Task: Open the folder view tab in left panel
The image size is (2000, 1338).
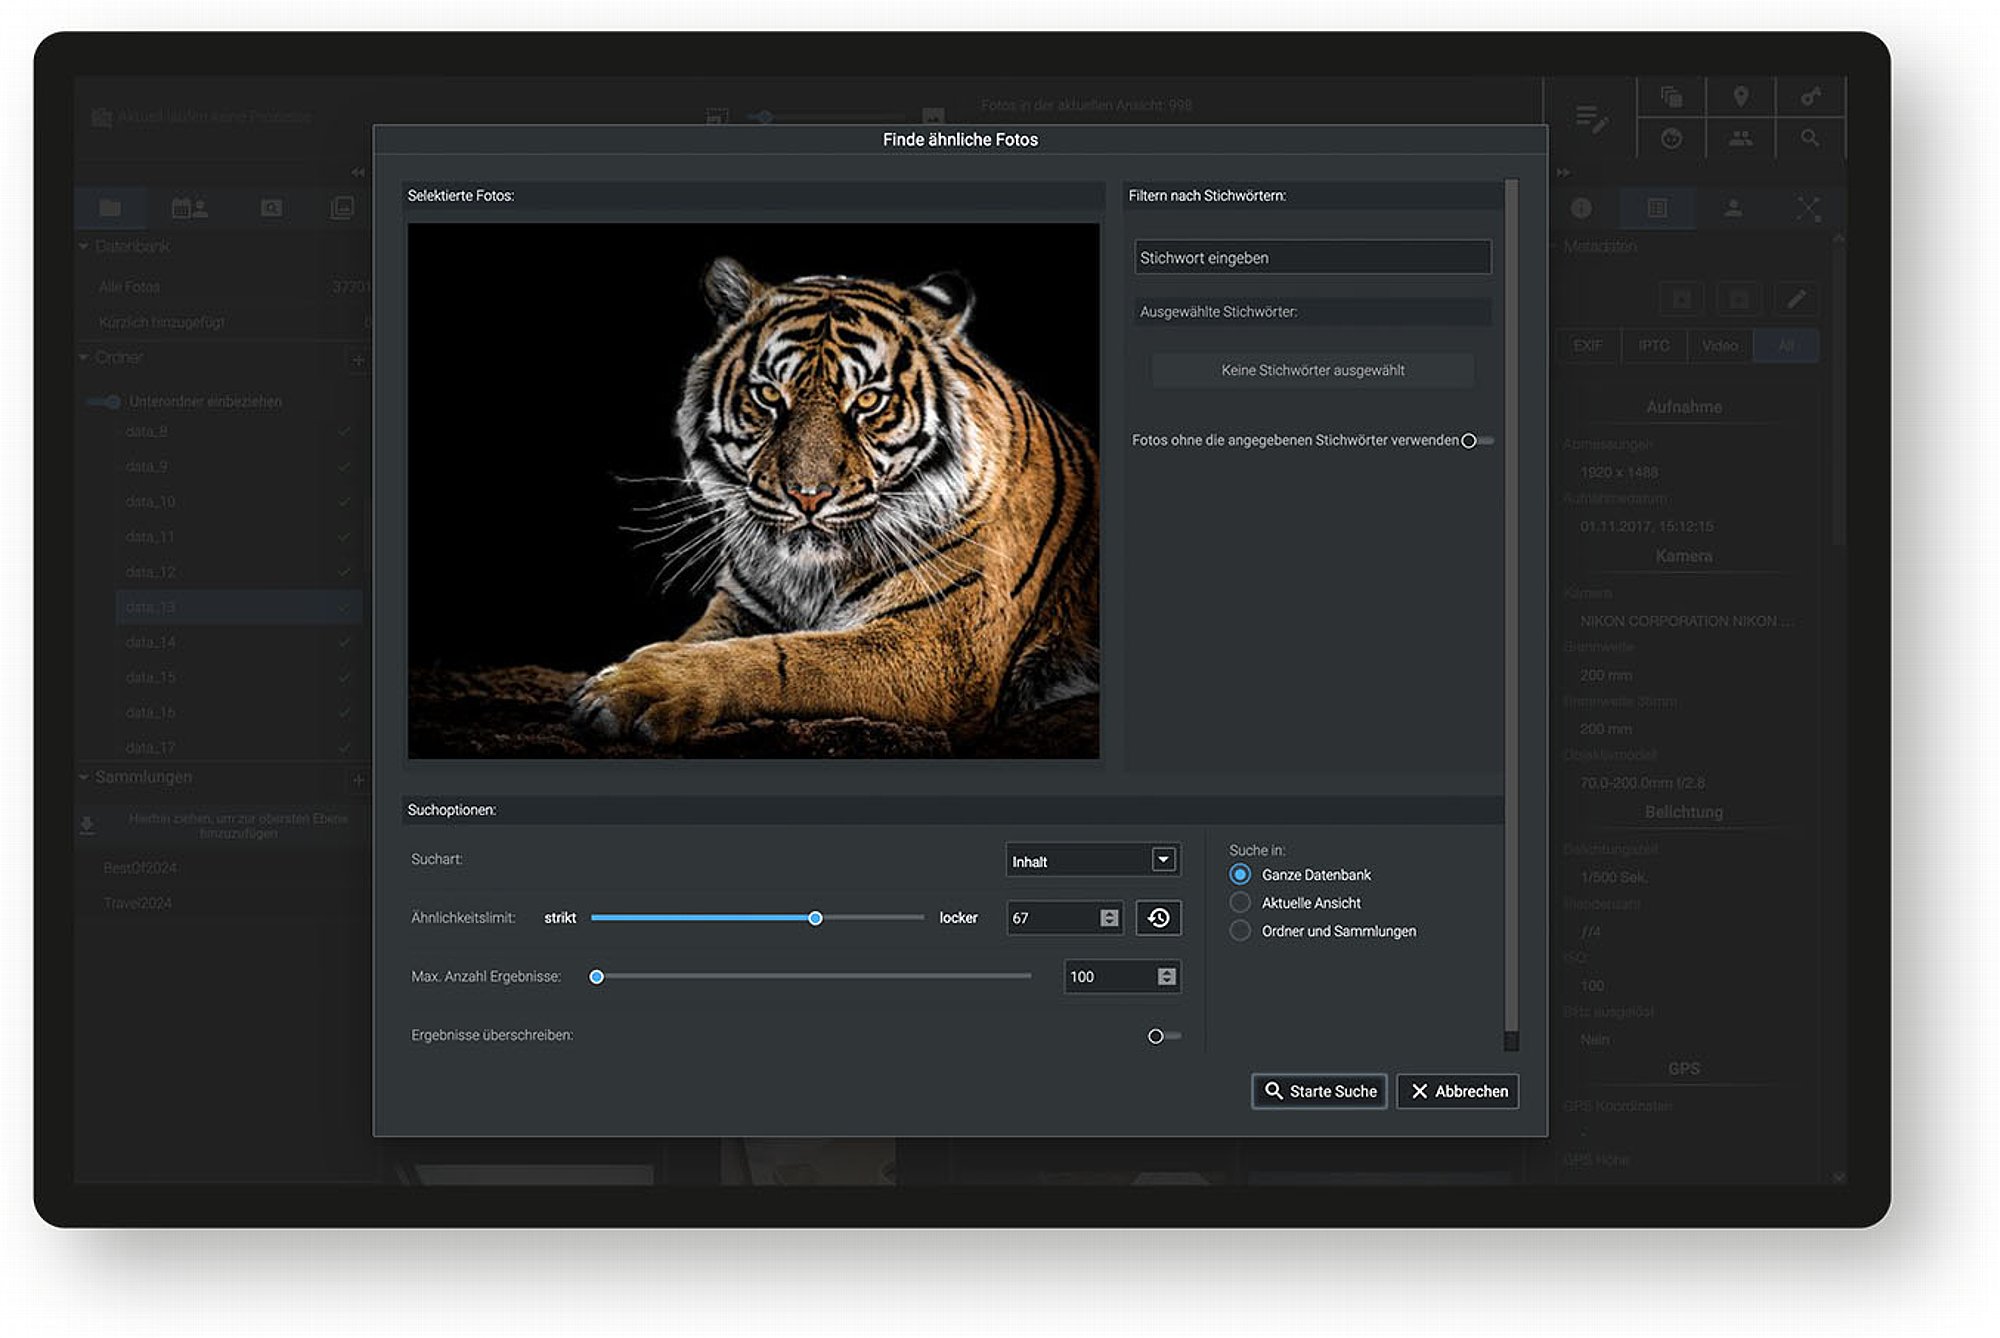Action: pyautogui.click(x=110, y=208)
